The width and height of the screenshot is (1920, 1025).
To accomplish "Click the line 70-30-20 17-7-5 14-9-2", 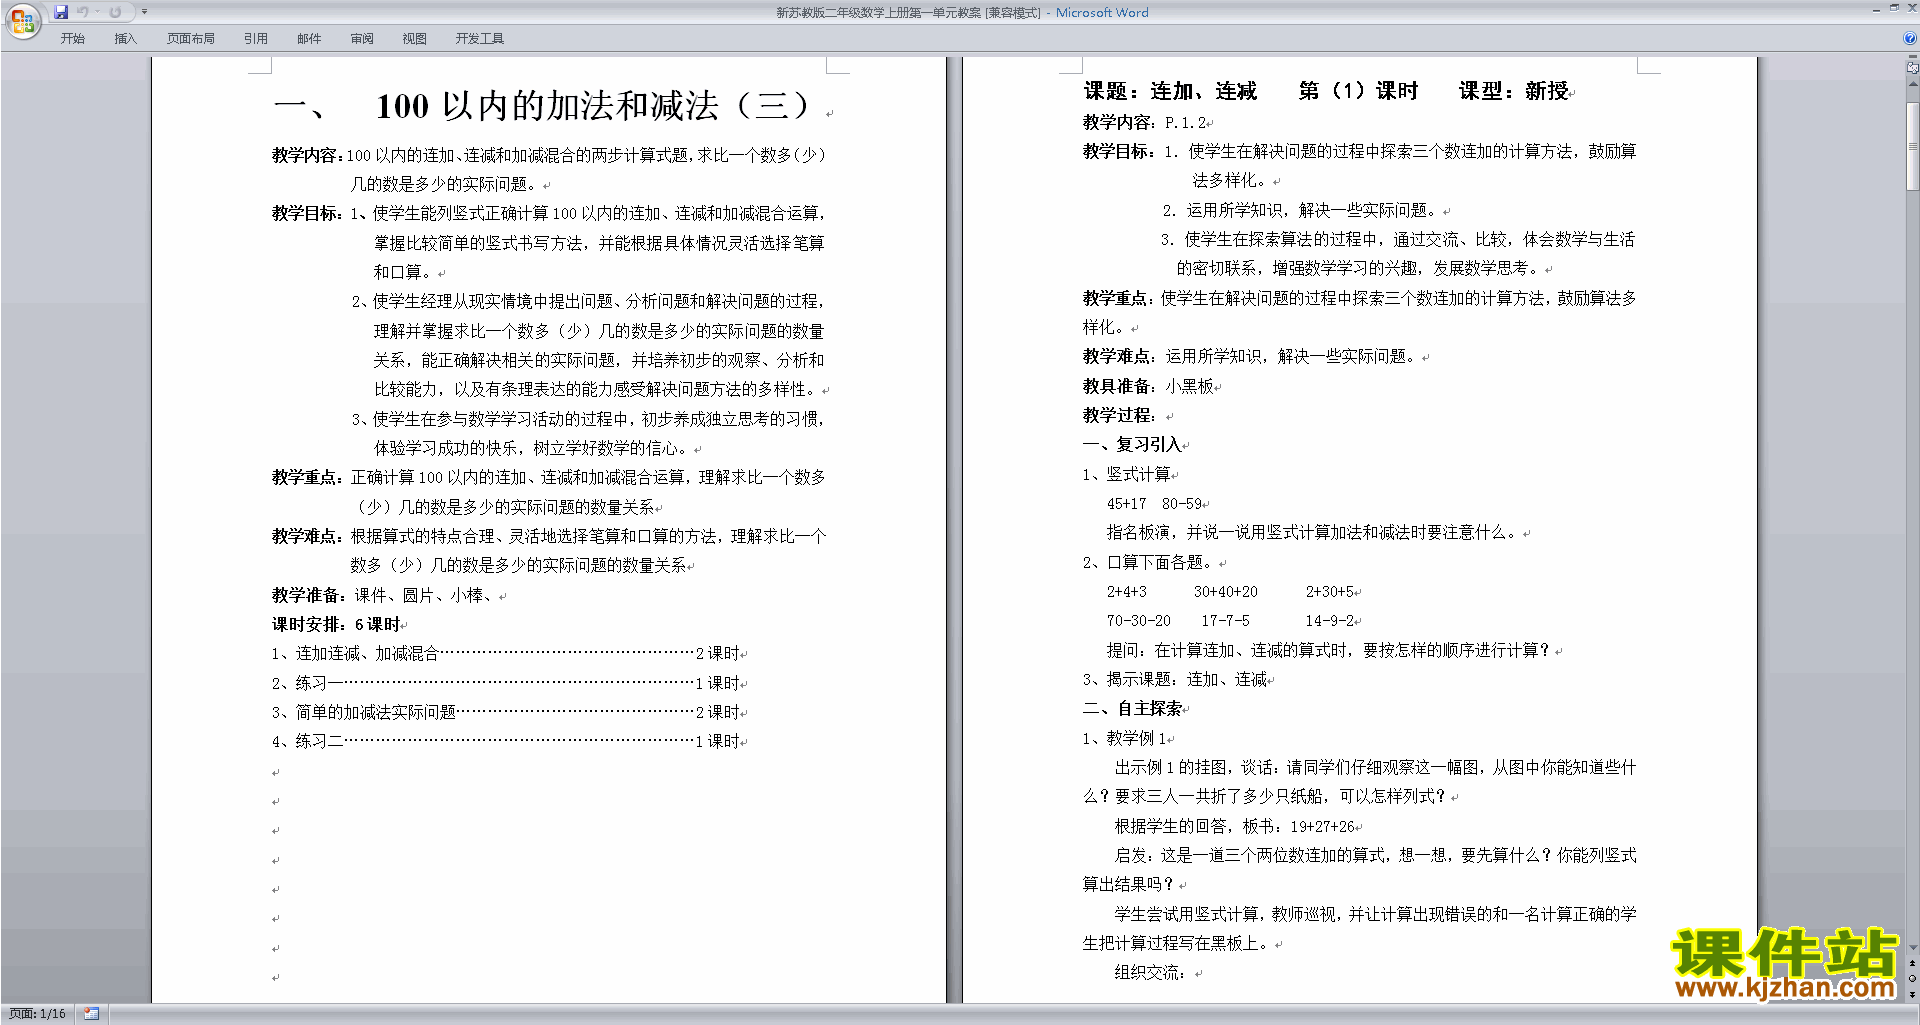I will tap(1230, 621).
